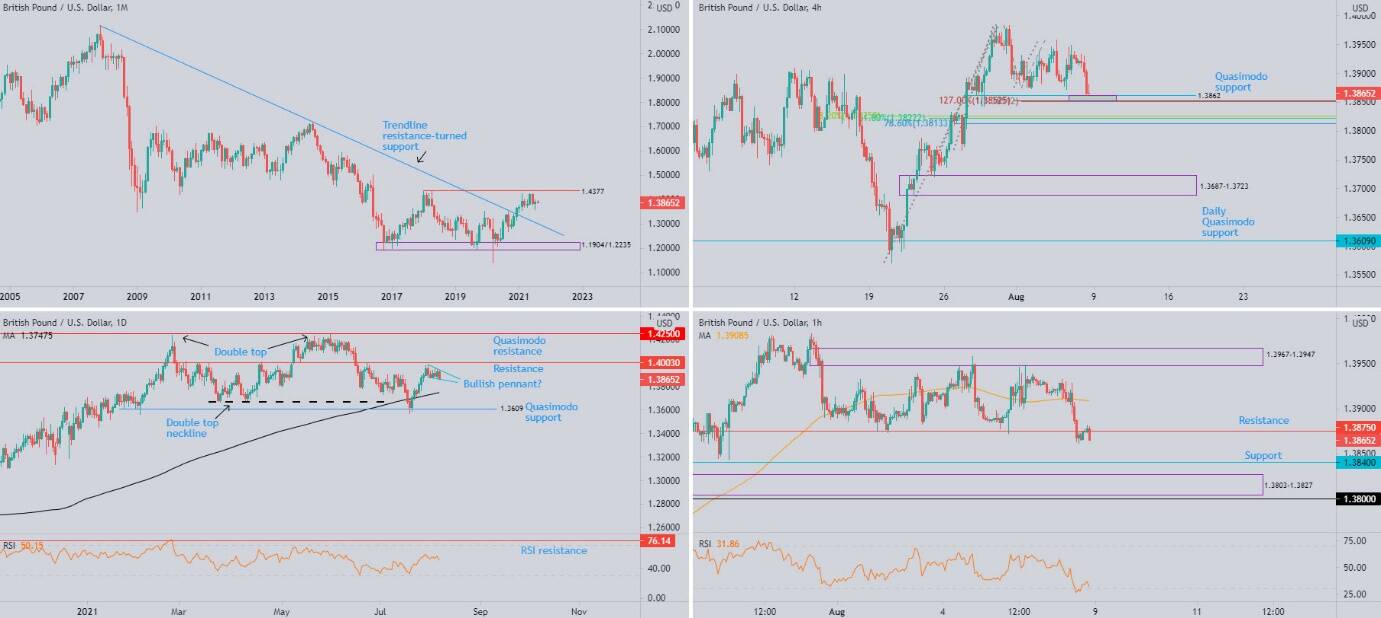Click the 1.36090 price tag on the 4h chart

pyautogui.click(x=1358, y=241)
